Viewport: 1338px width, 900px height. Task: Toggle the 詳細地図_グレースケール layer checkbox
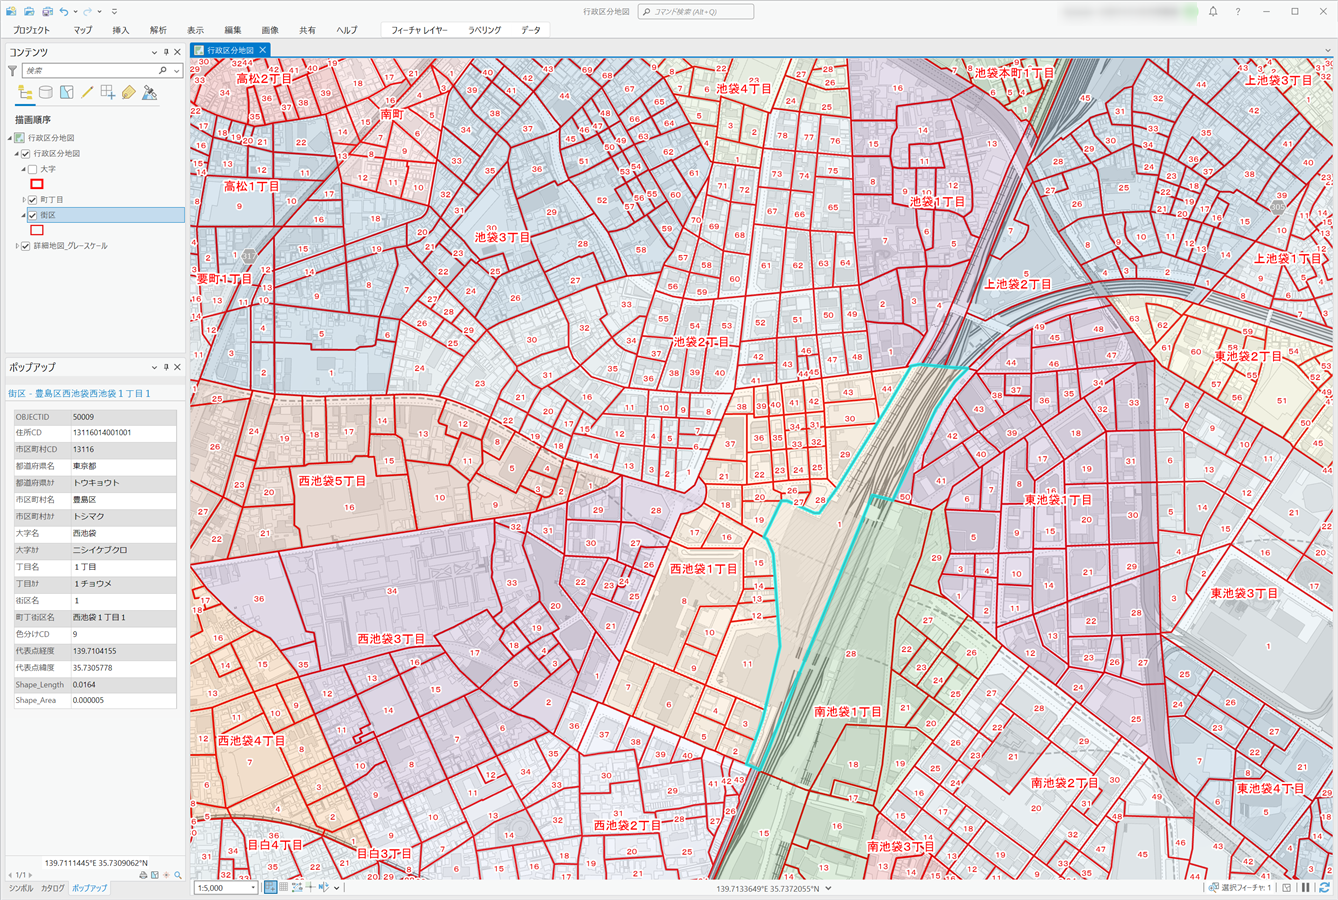click(x=26, y=246)
